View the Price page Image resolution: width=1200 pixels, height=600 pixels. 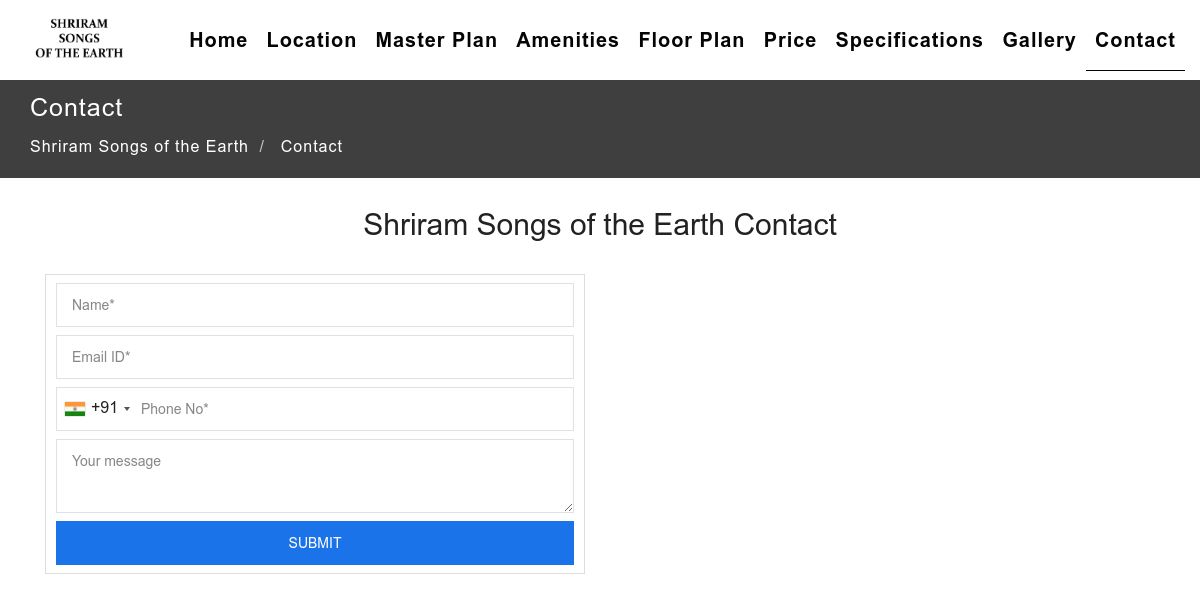pos(790,40)
